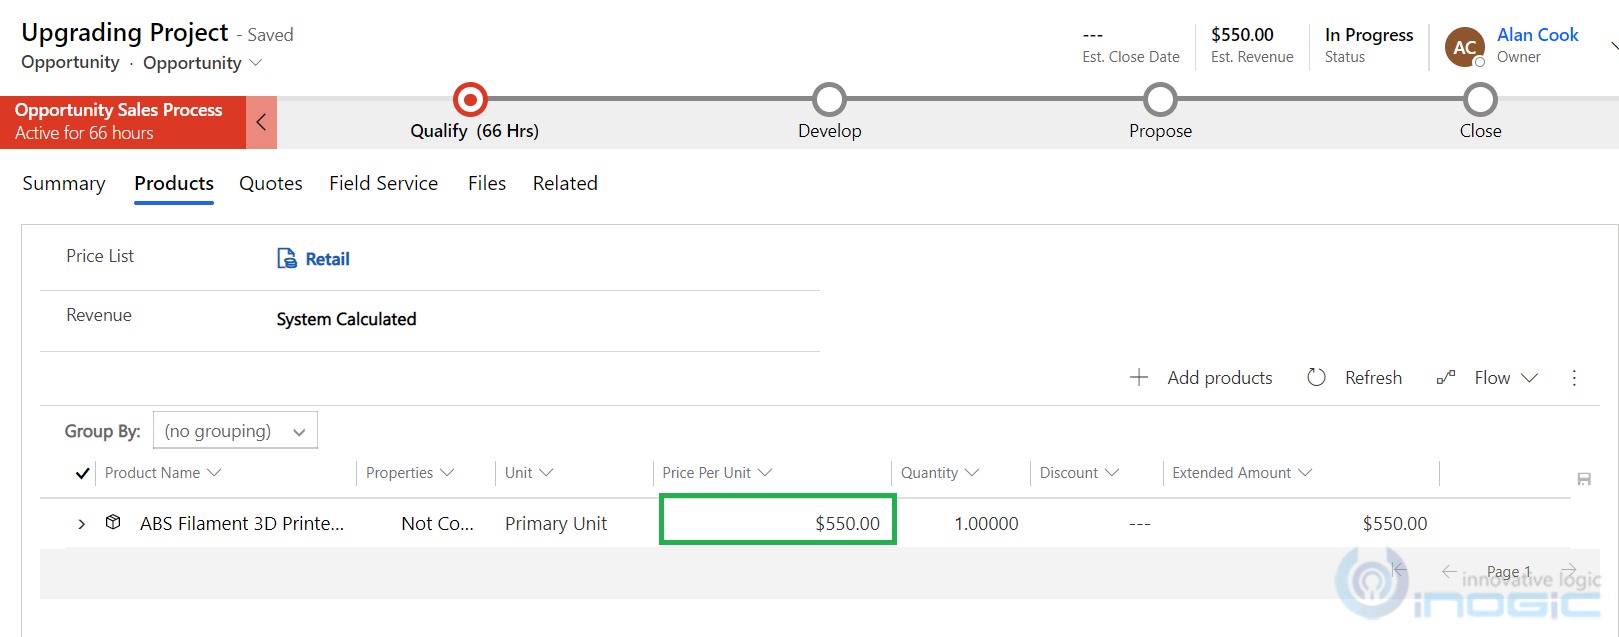Select the Qualify stage marker
The image size is (1619, 637).
click(x=470, y=100)
